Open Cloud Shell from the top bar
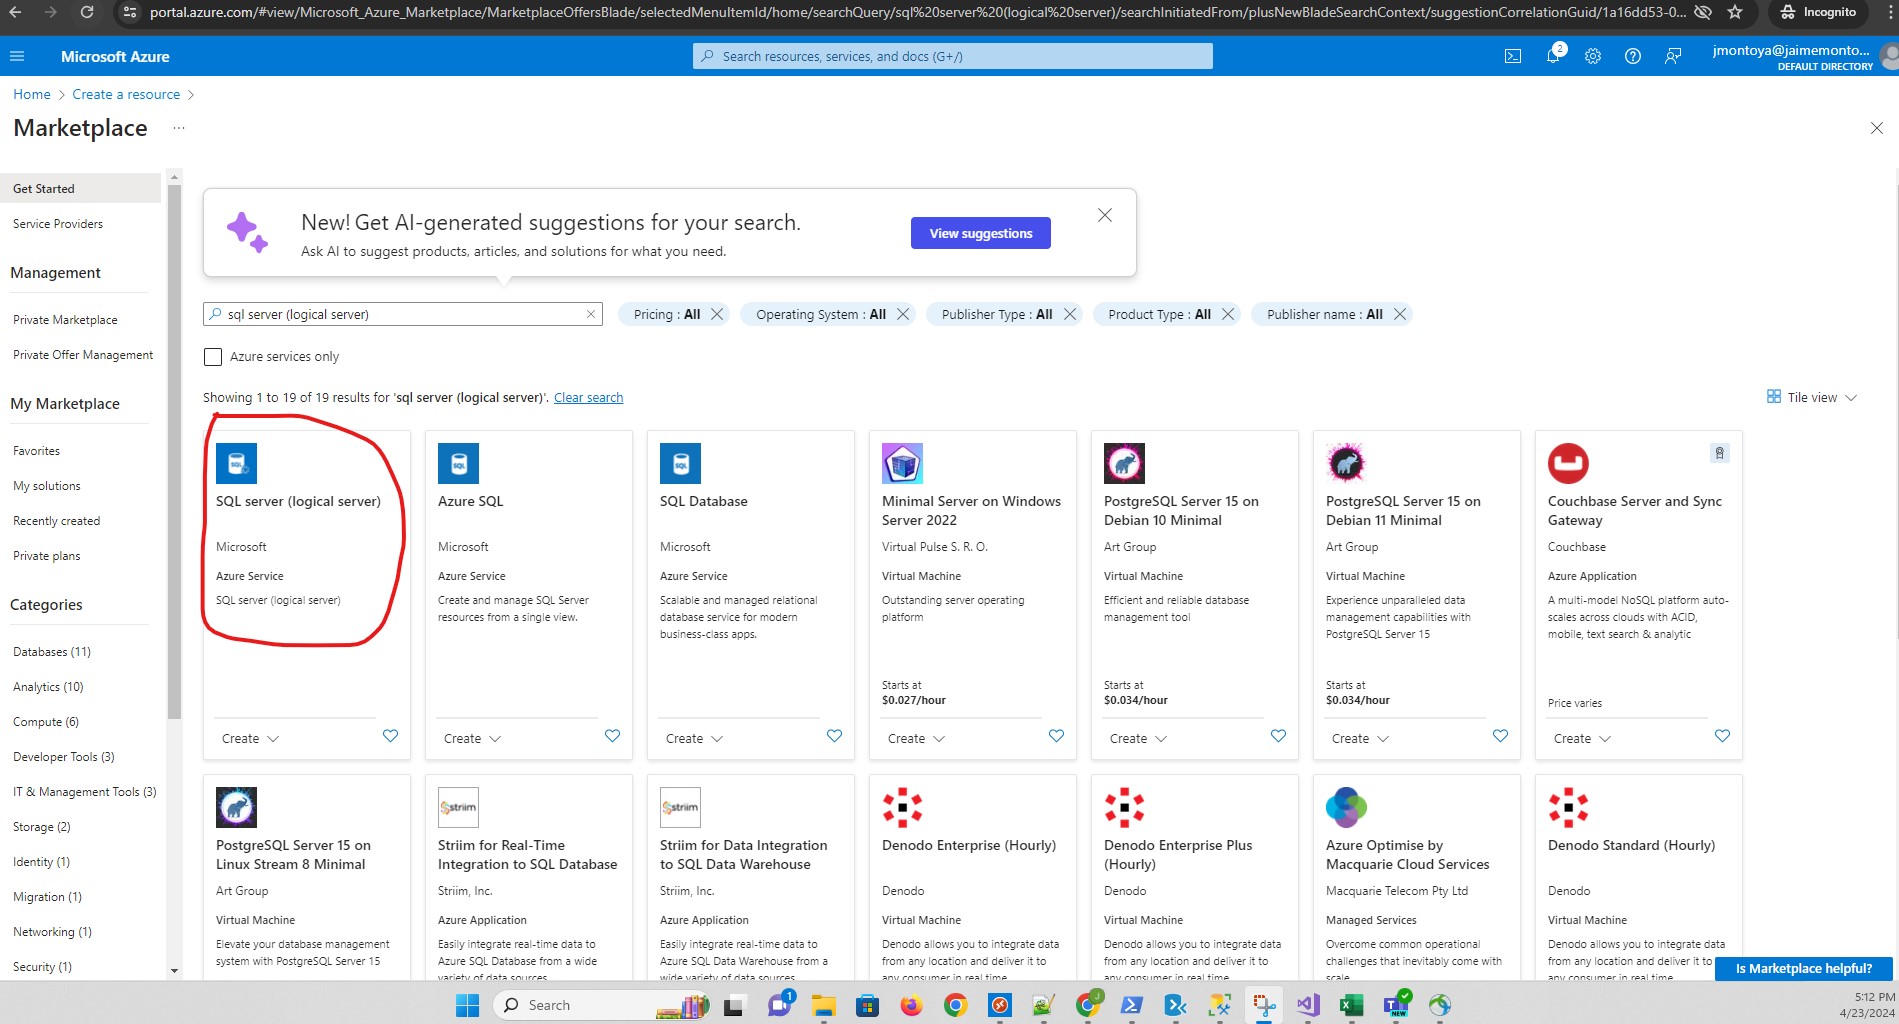Screen dimensions: 1899x1024 1513,56
